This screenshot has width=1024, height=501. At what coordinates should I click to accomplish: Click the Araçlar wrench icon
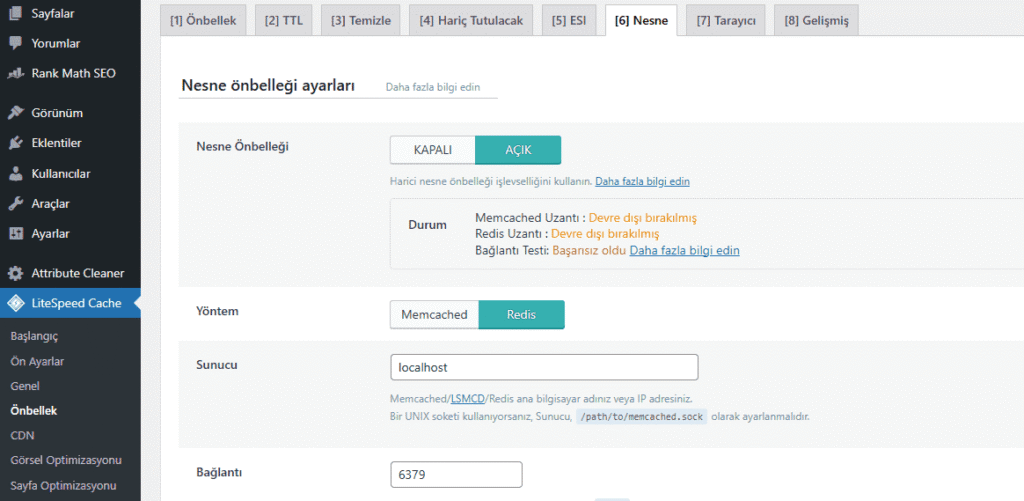click(x=15, y=203)
